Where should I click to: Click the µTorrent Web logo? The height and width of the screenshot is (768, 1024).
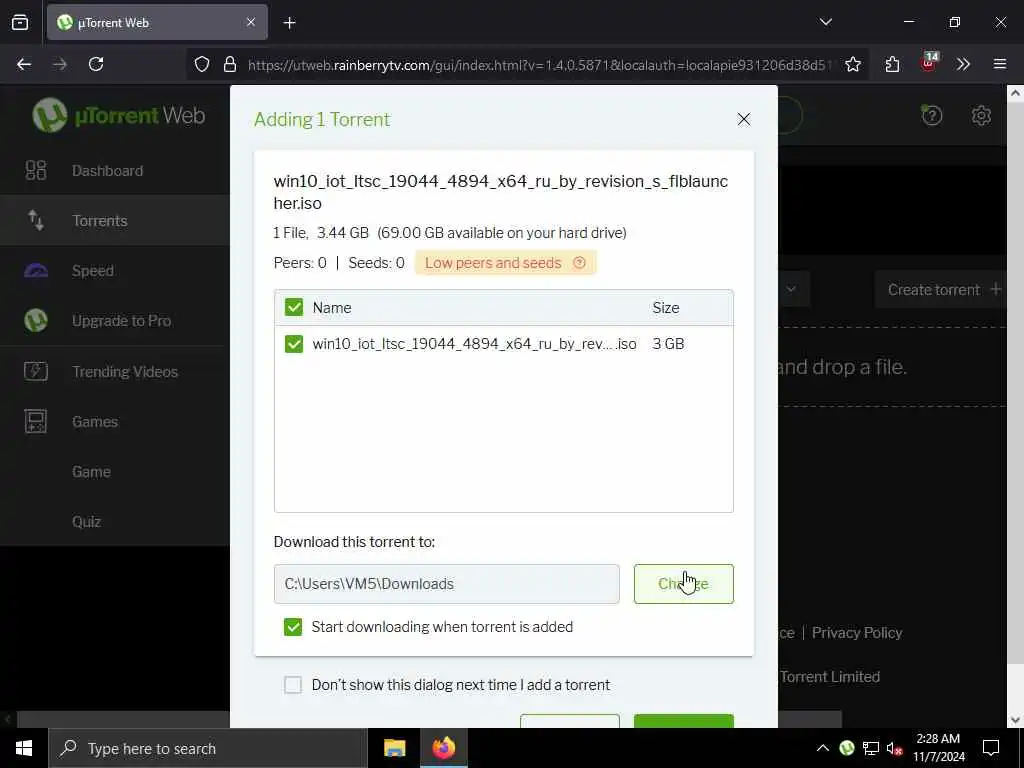(119, 115)
